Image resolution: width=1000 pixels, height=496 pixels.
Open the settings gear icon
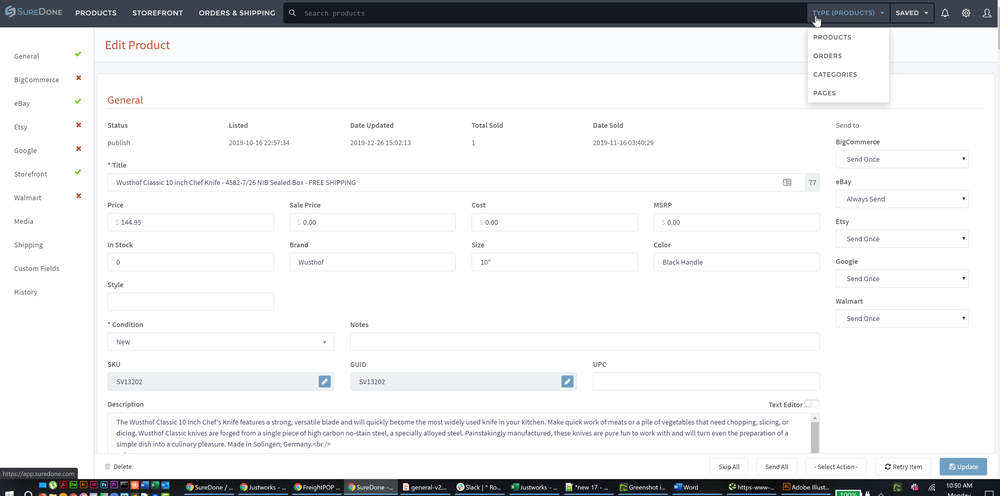(966, 13)
